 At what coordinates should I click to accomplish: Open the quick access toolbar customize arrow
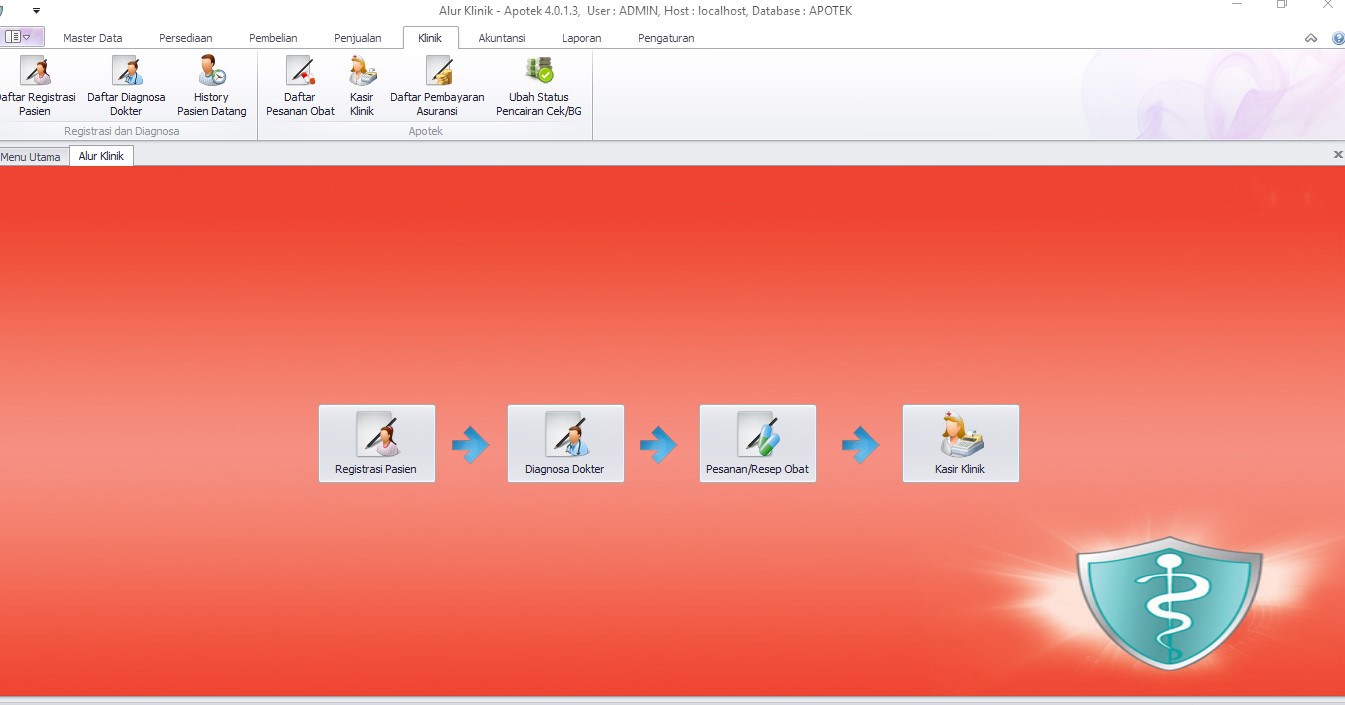coord(37,10)
